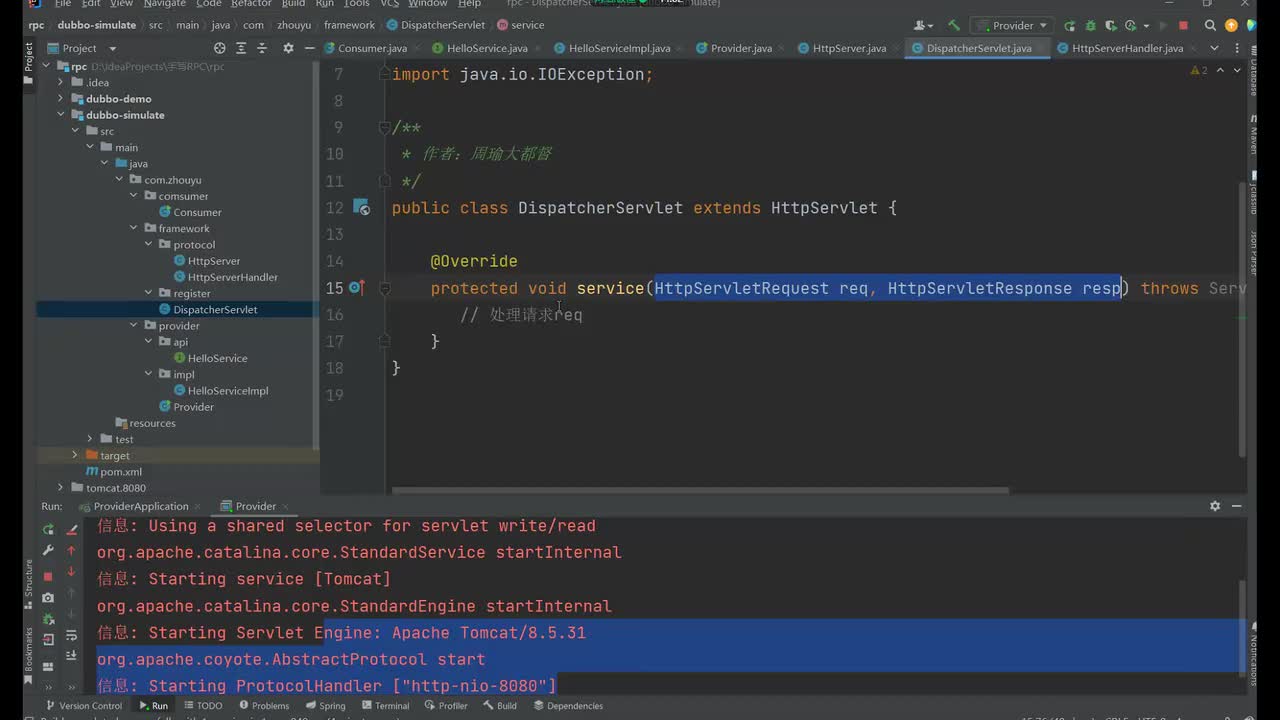The width and height of the screenshot is (1280, 720).
Task: Open the Problems tool window
Action: (x=263, y=706)
